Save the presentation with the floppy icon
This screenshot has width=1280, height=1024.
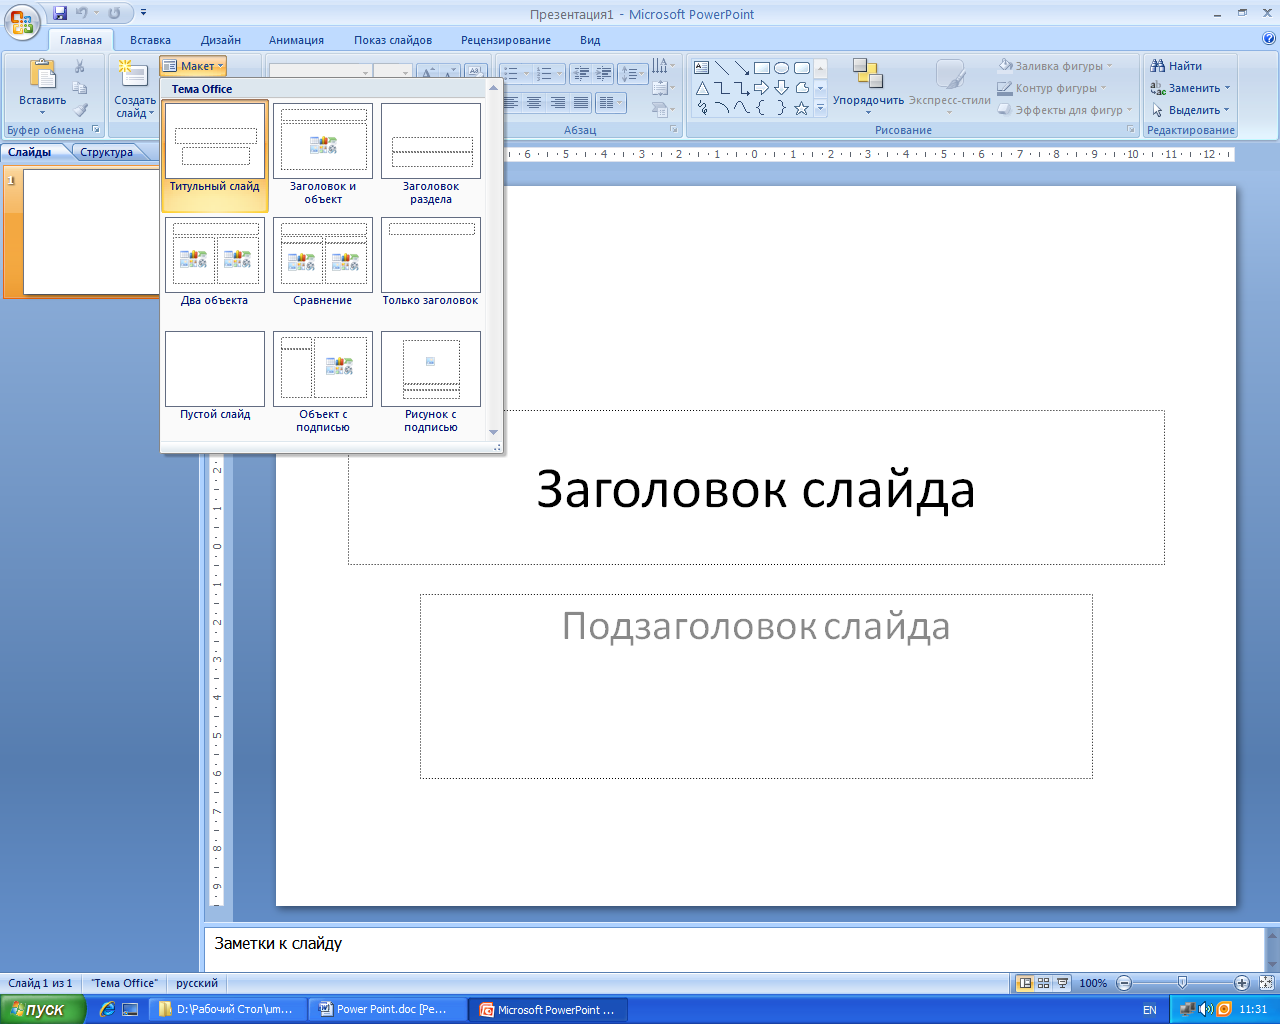click(61, 13)
